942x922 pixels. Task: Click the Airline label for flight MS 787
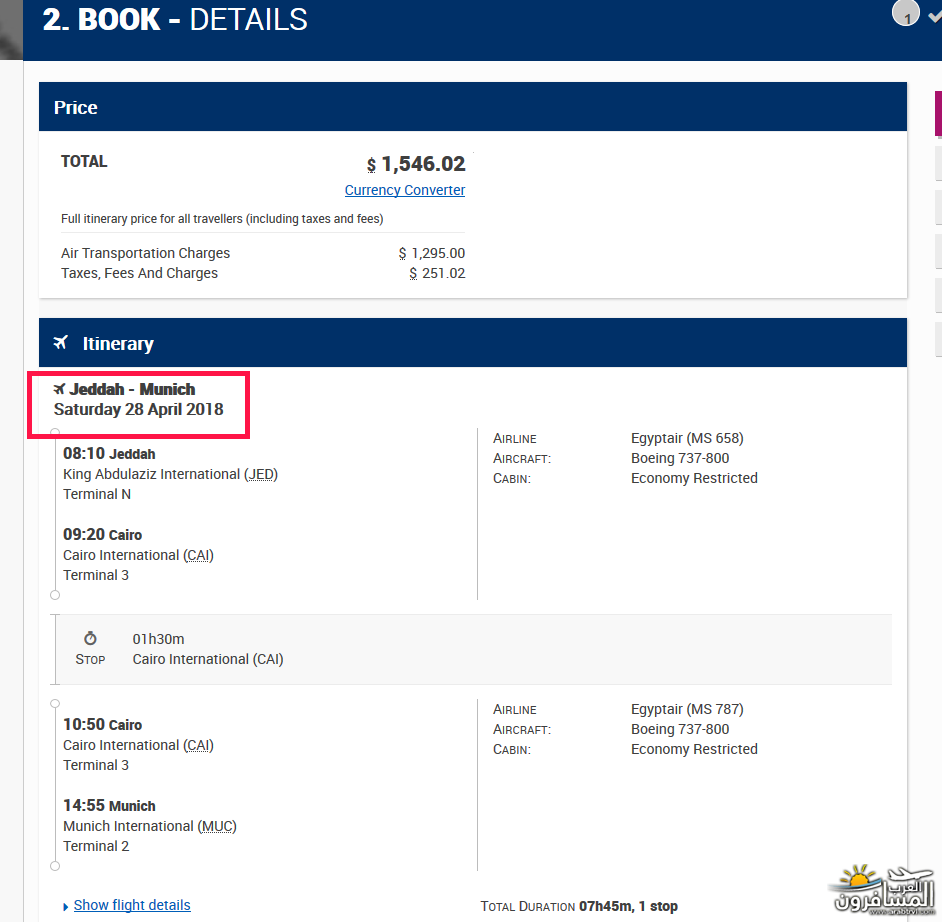pos(515,709)
